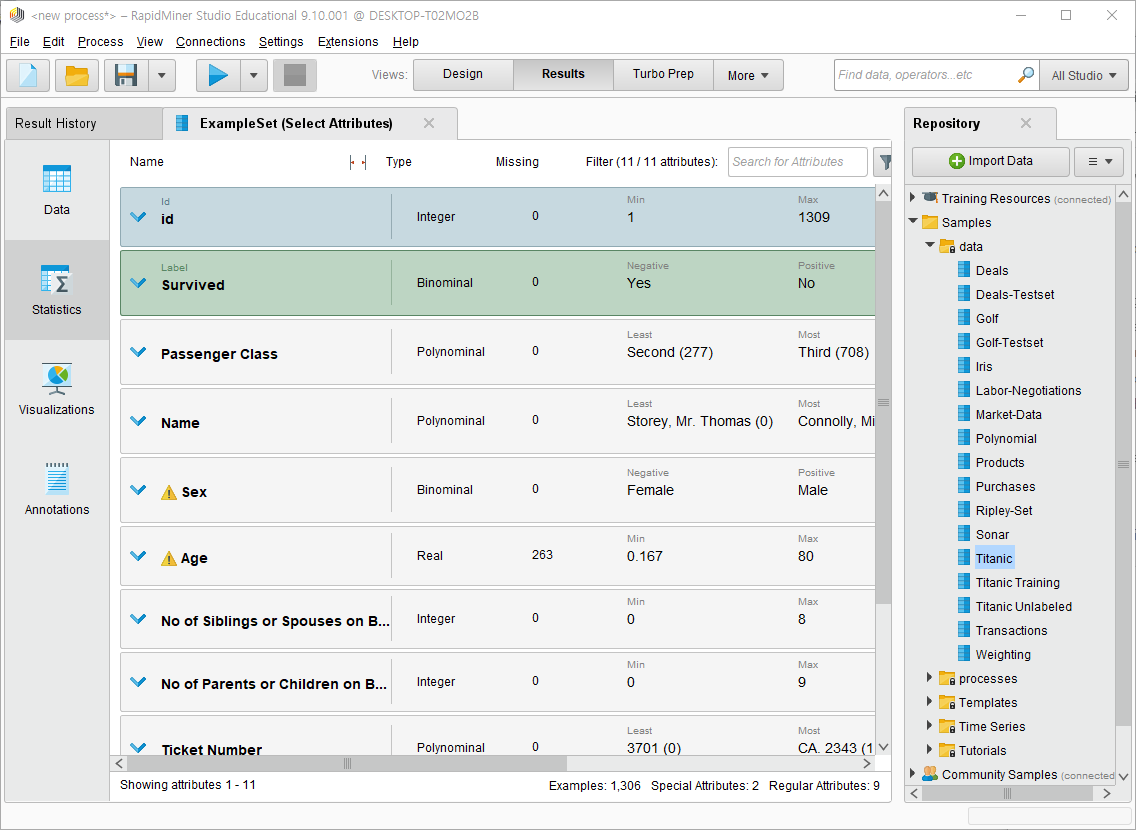Click the Samples folder icon
Screen dimensions: 1136x830
pyautogui.click(x=930, y=222)
